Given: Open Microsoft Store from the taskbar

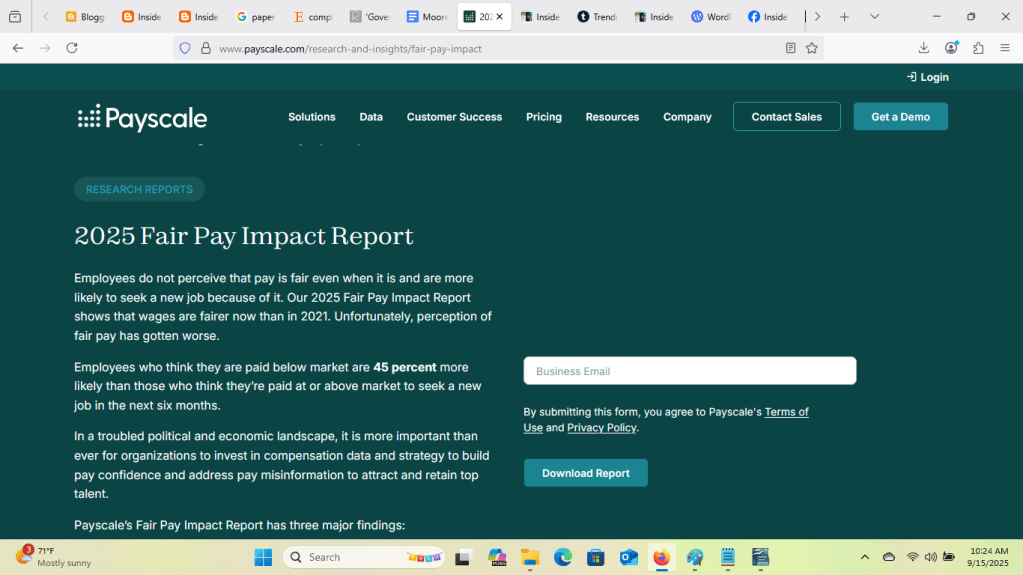Looking at the screenshot, I should 596,557.
